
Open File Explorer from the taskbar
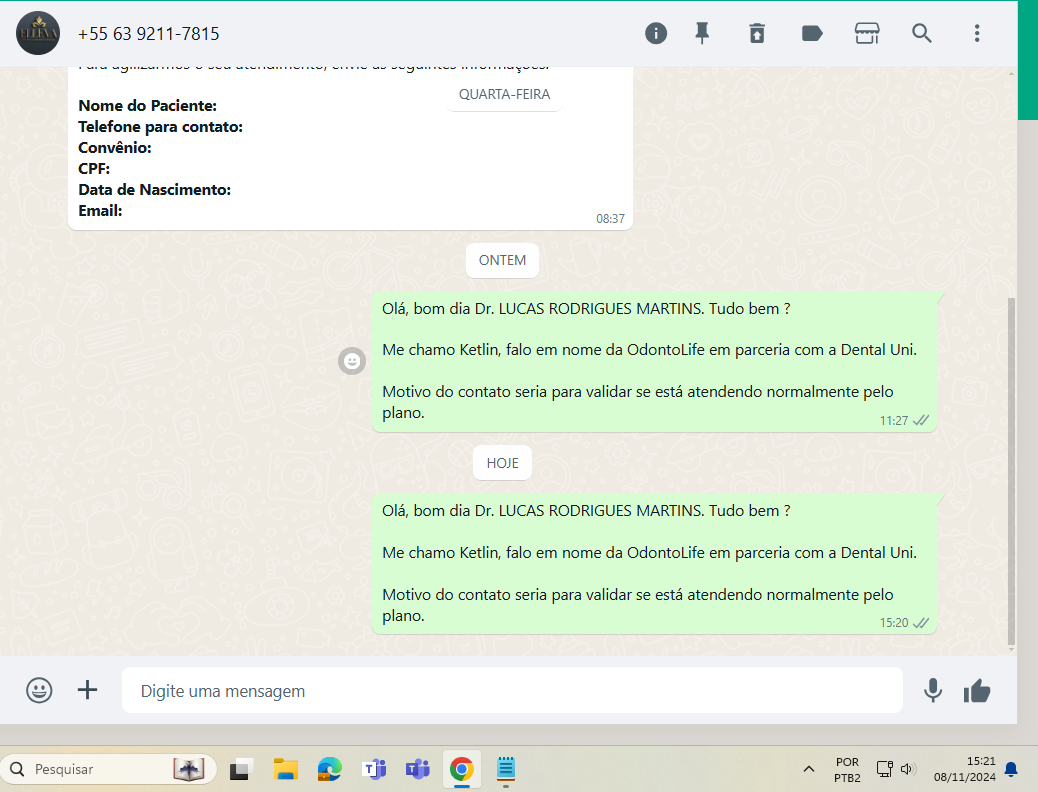[285, 769]
